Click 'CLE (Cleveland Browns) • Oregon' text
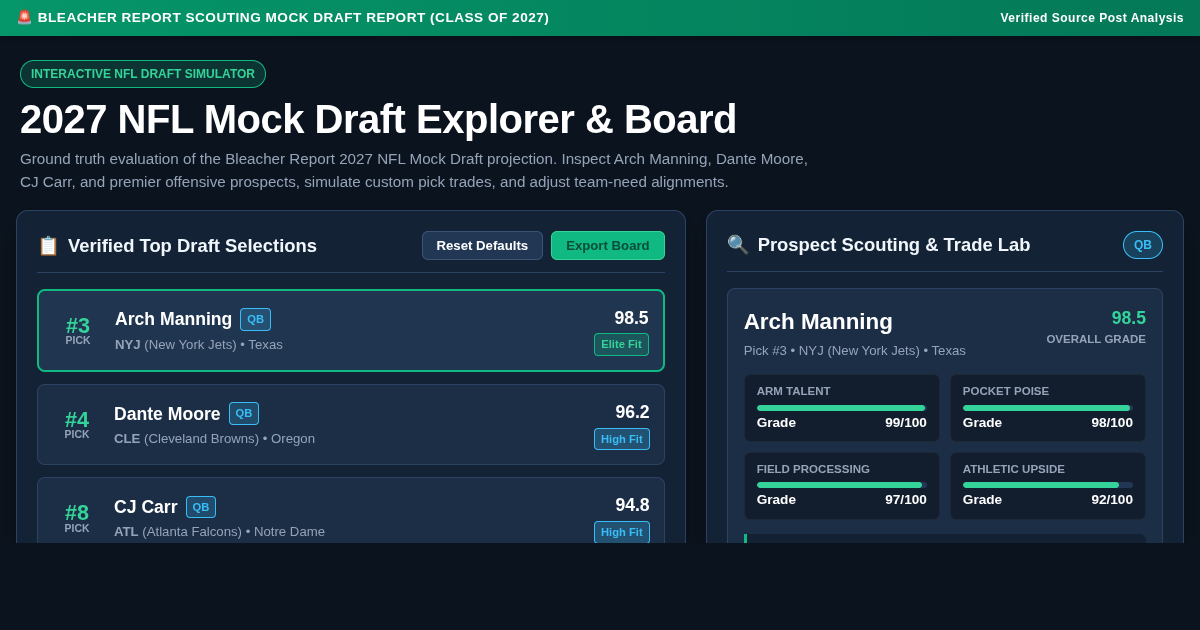This screenshot has width=1200, height=630. click(x=214, y=438)
